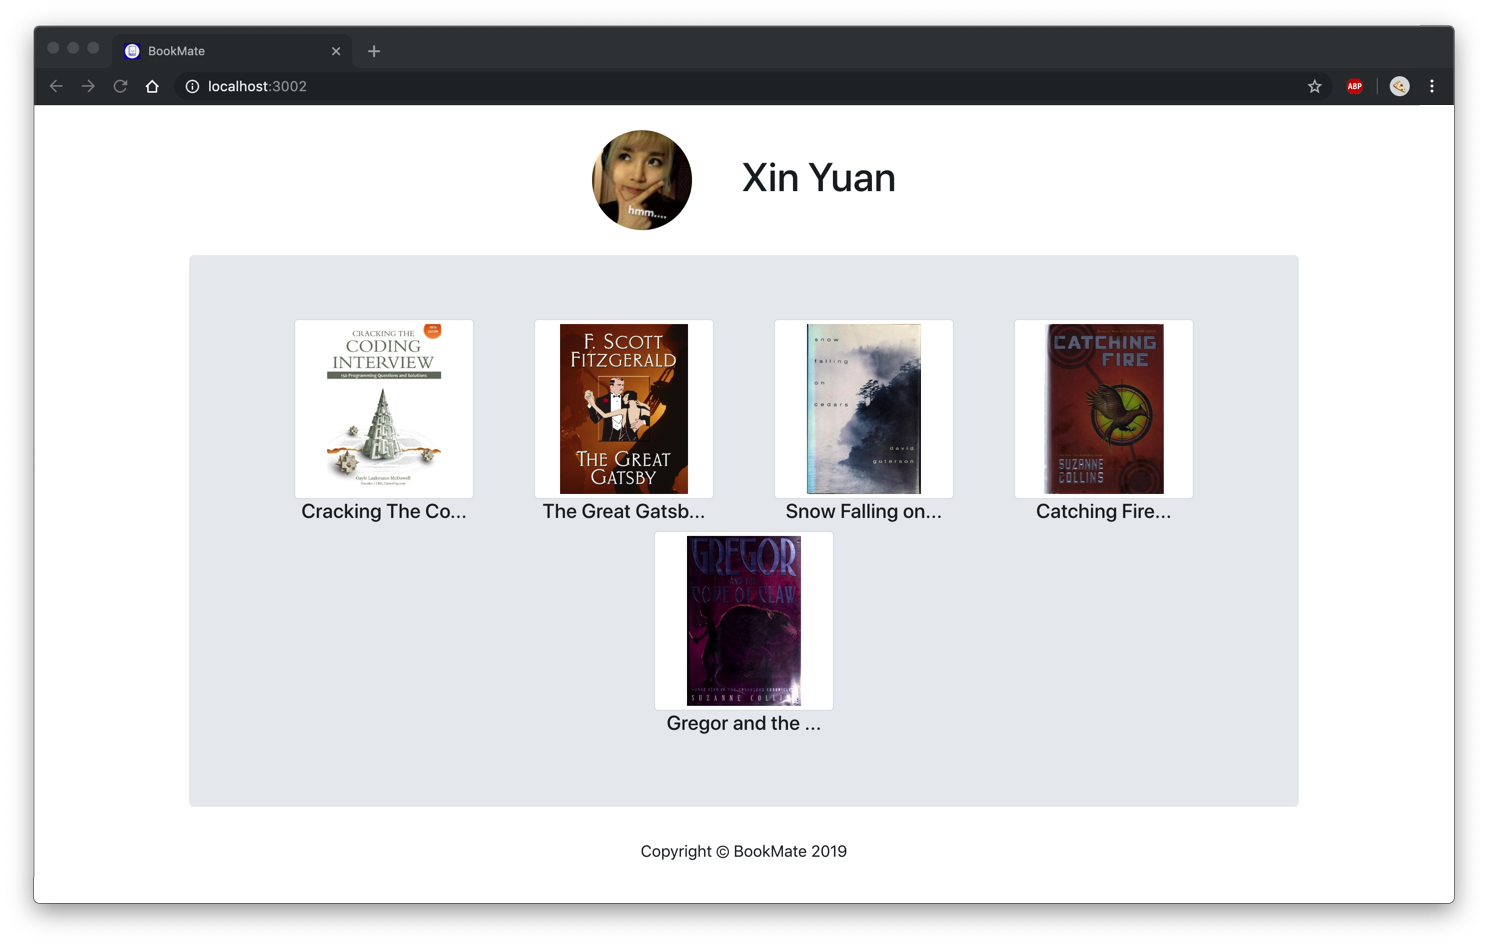Image resolution: width=1488 pixels, height=945 pixels.
Task: Click the 'Cracking The Co...' title
Action: tap(384, 512)
